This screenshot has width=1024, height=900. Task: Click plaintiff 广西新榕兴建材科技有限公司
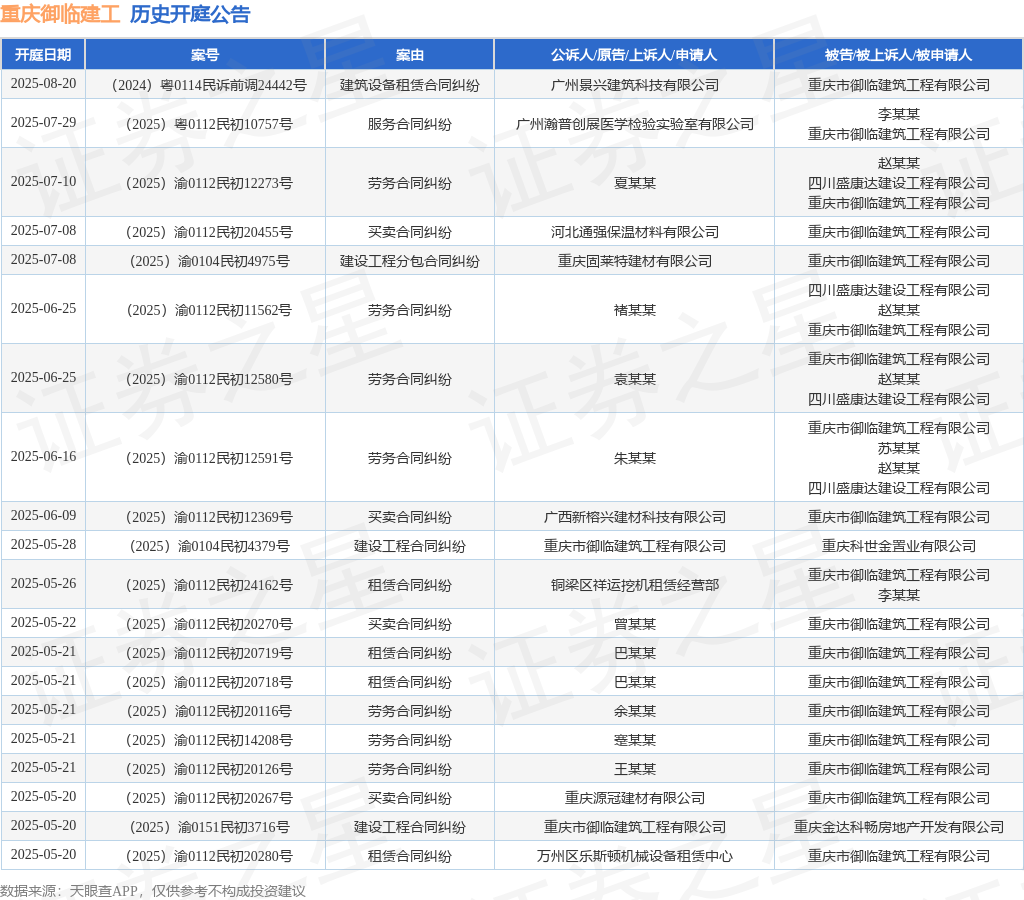point(635,517)
